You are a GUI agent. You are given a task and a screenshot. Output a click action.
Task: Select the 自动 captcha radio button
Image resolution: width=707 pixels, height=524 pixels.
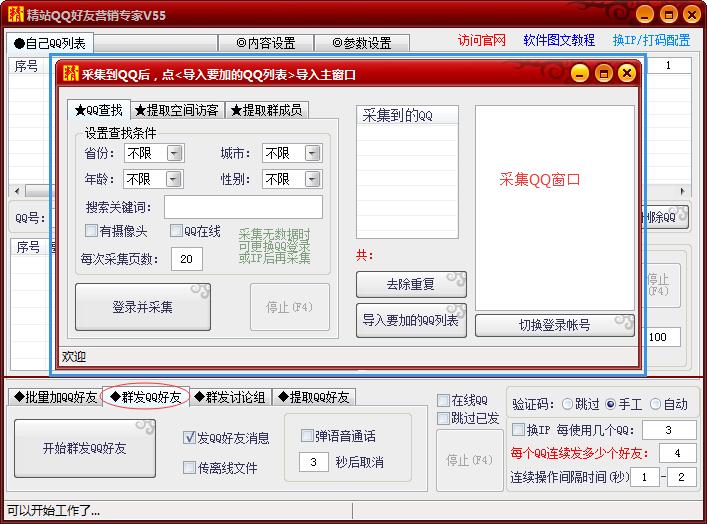coord(655,404)
